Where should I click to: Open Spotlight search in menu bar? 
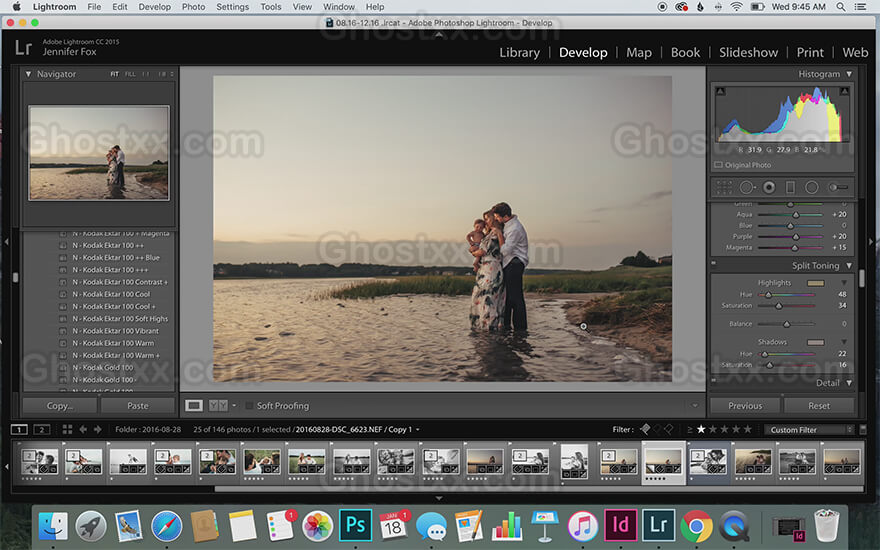(840, 7)
